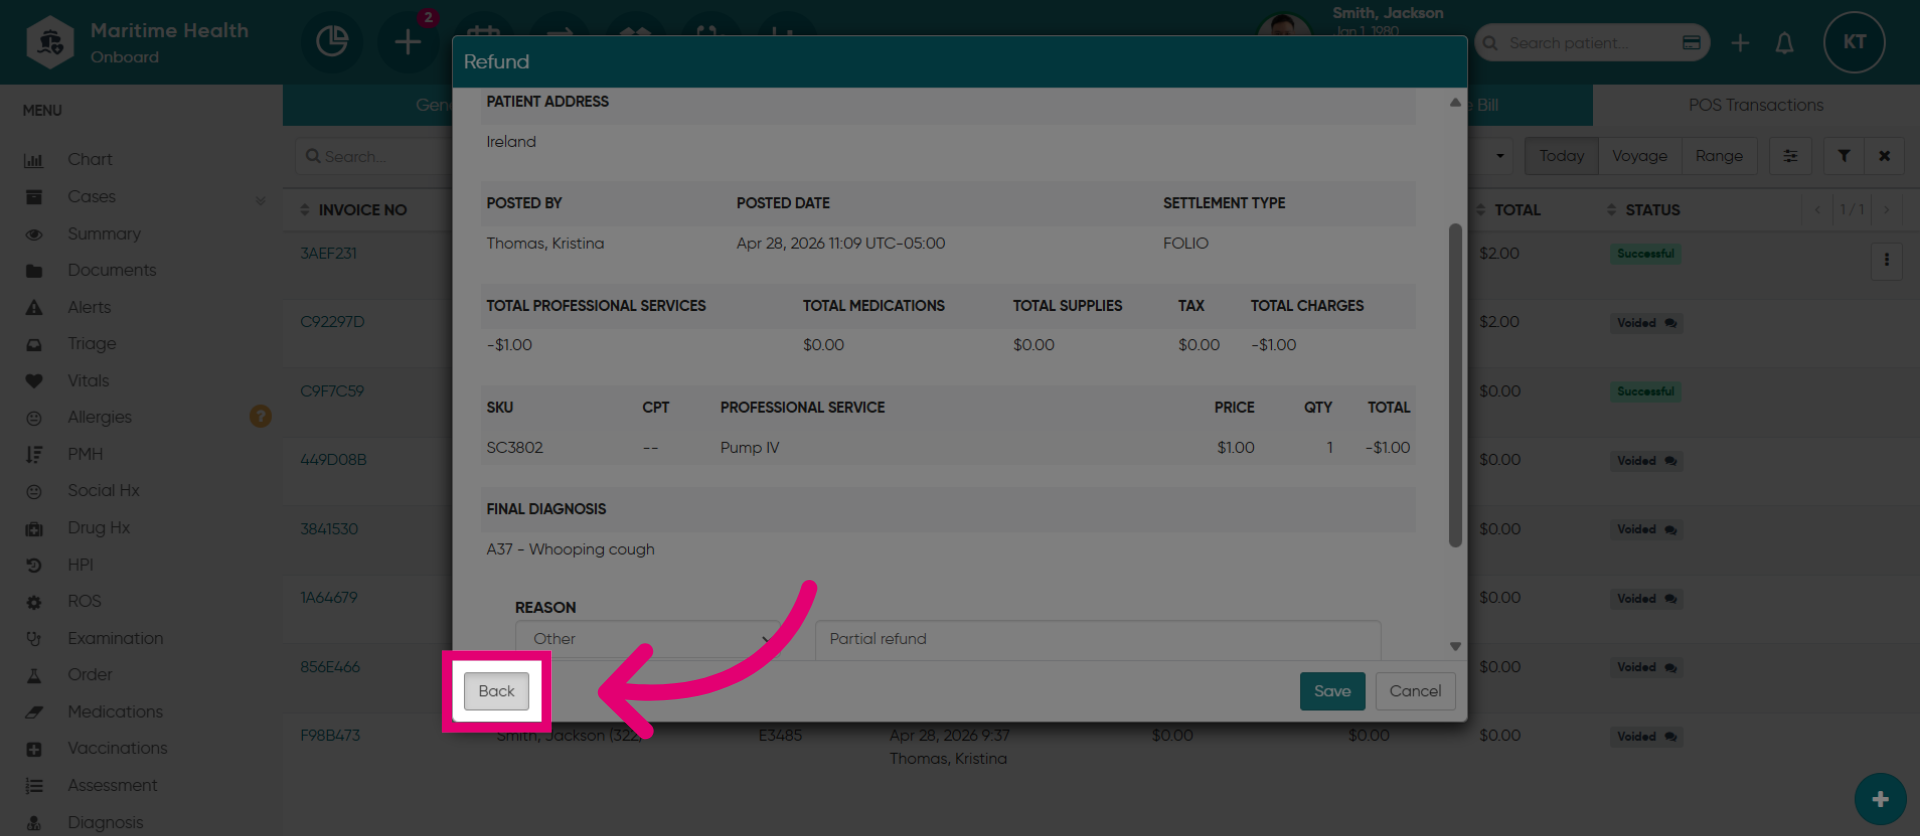Click the Order sidebar item
The image size is (1920, 836).
pos(89,675)
